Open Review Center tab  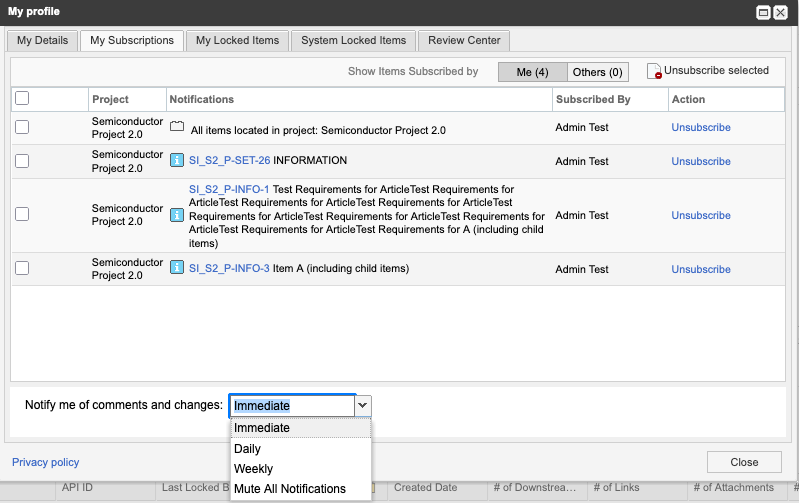[464, 40]
